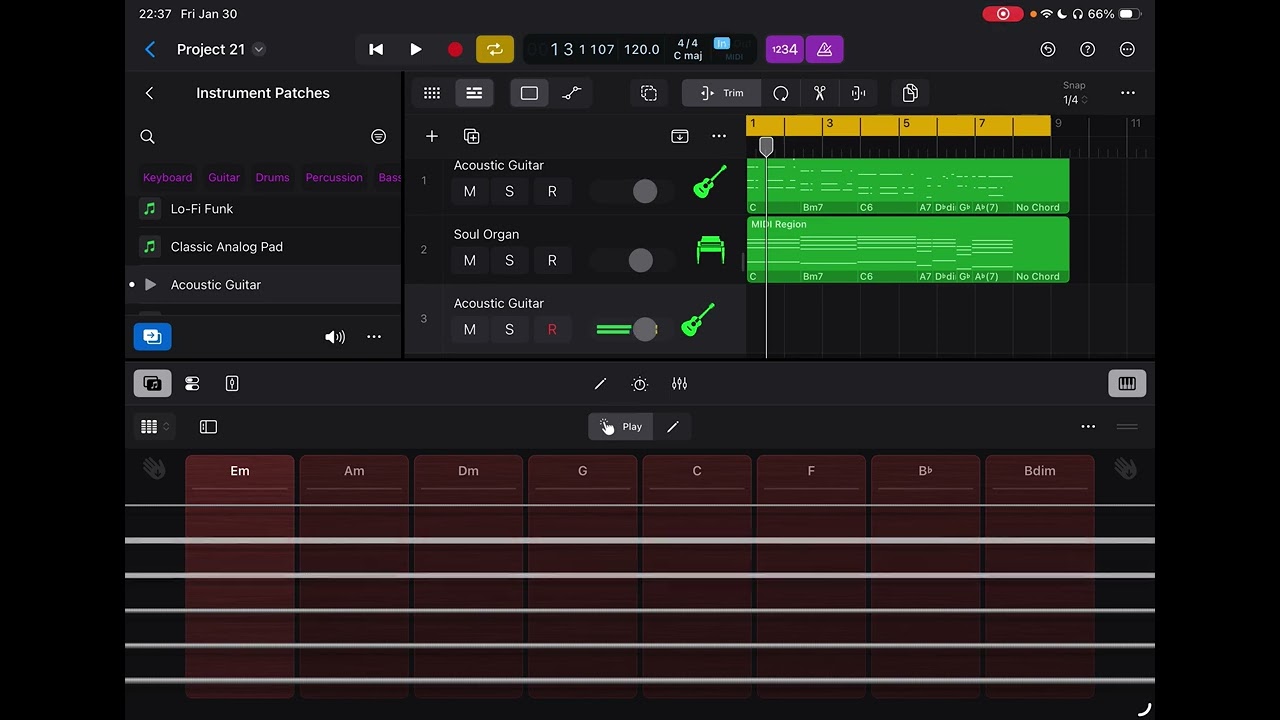1280x720 pixels.
Task: Show automation curve view
Action: pos(572,93)
